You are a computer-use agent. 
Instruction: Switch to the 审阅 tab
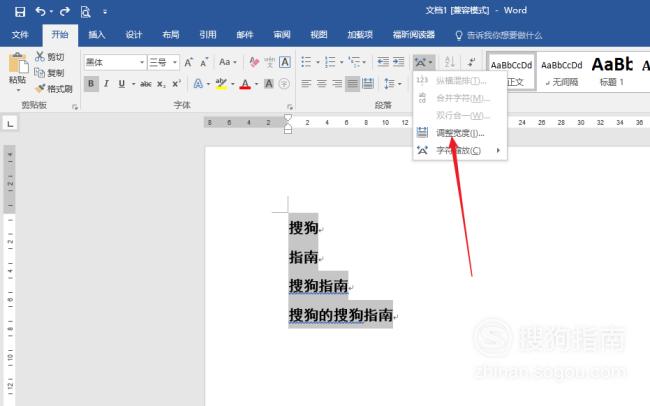pyautogui.click(x=282, y=35)
